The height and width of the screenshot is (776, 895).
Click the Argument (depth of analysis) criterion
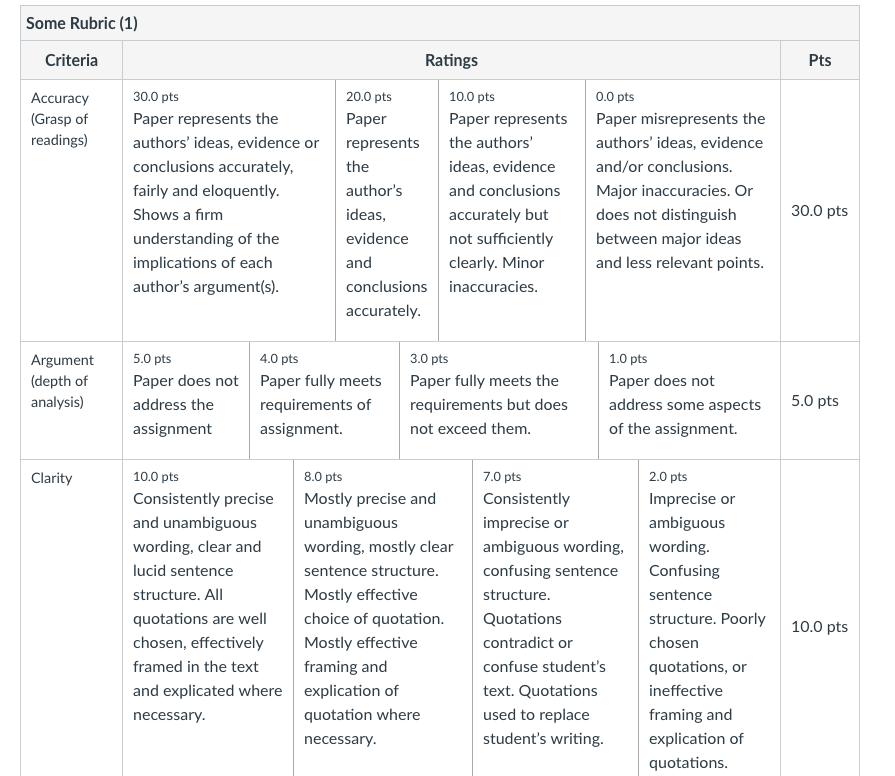click(62, 381)
